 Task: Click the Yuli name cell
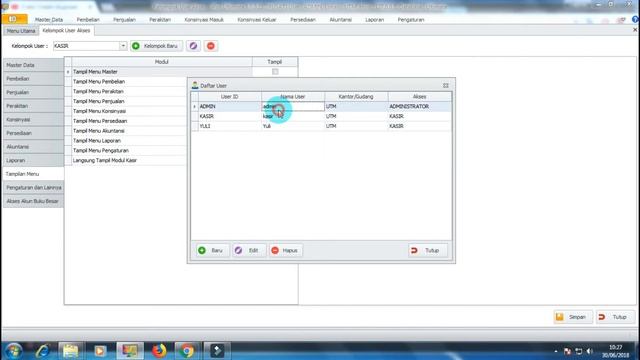[x=293, y=126]
